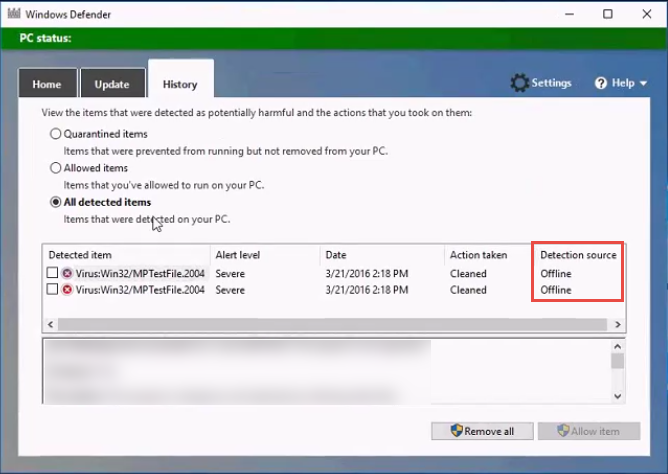Click the red threat icon in second row

tap(67, 290)
